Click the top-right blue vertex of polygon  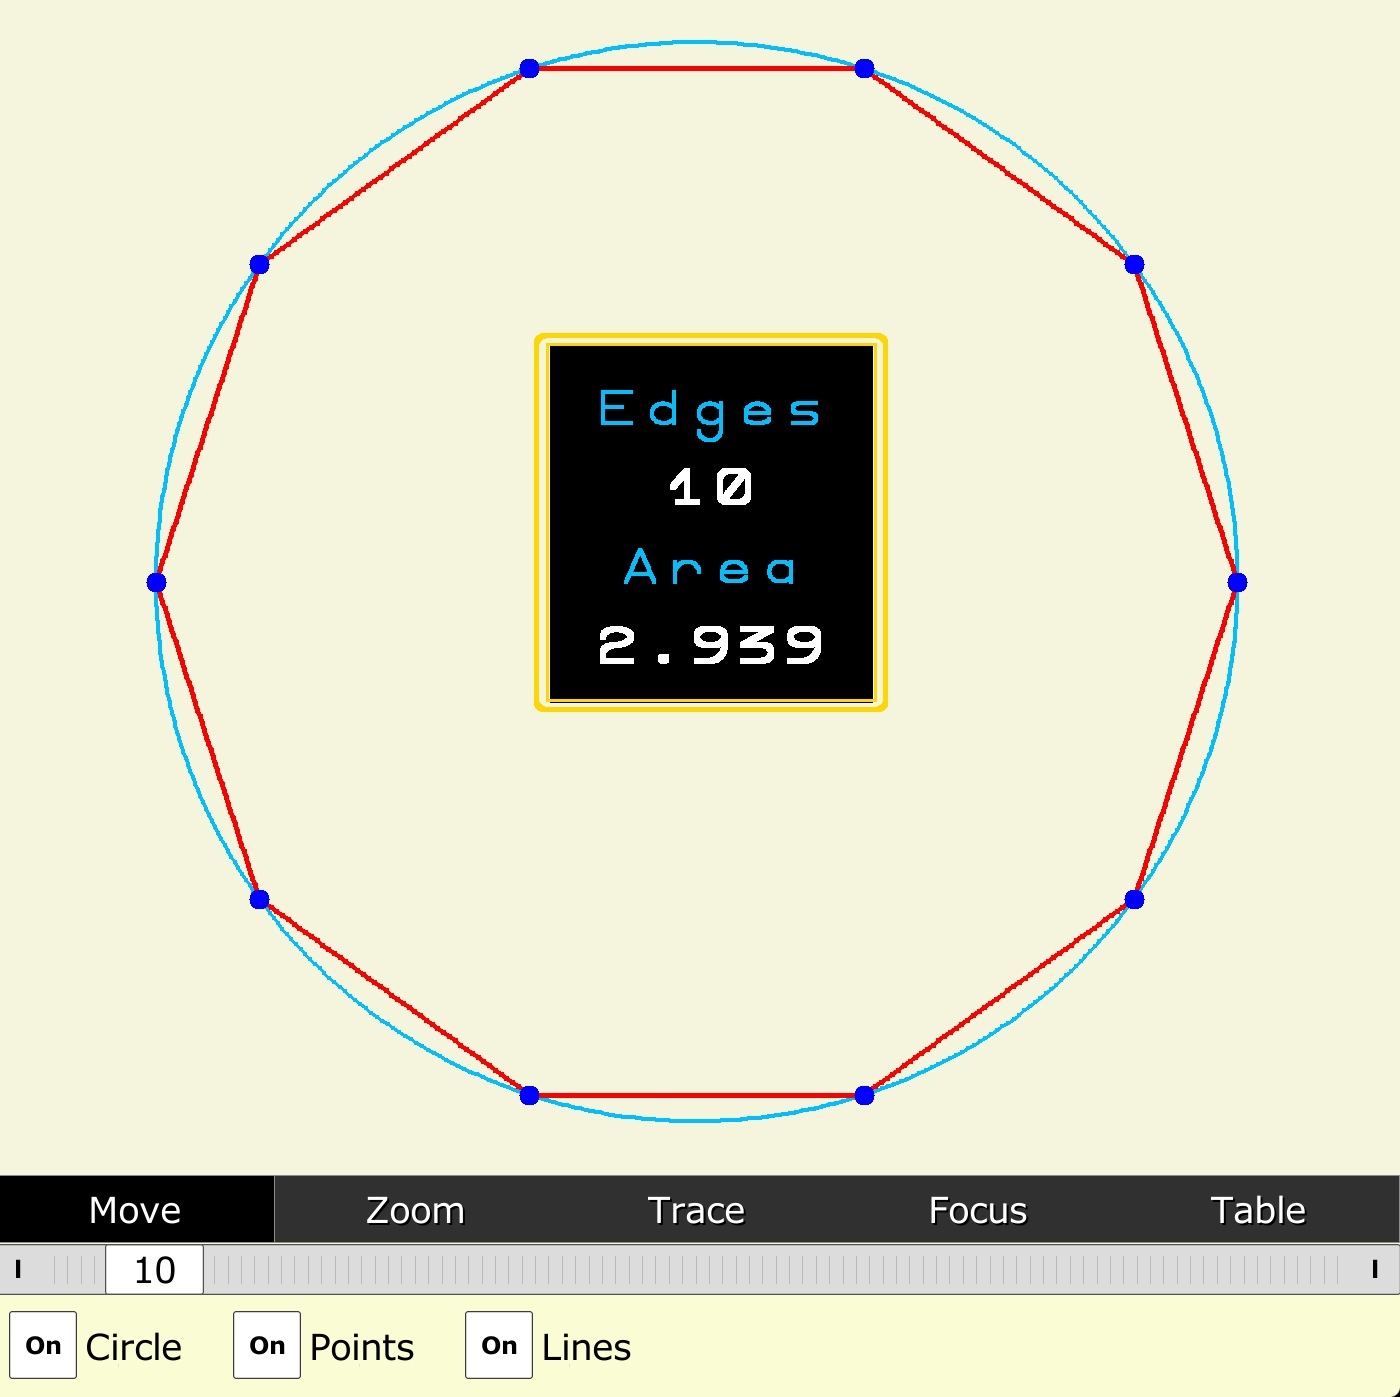(x=865, y=68)
